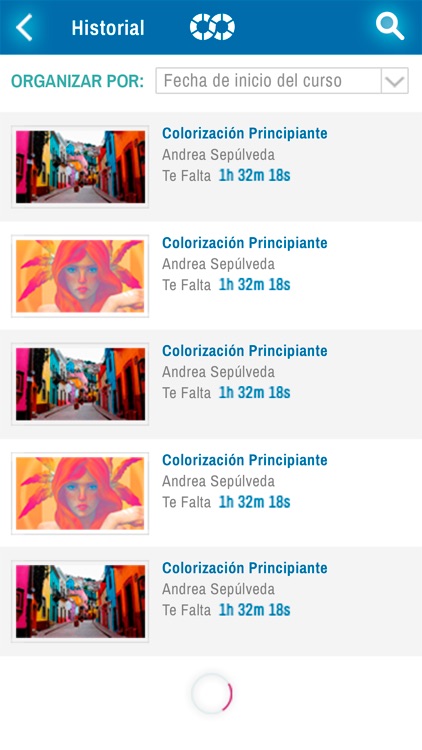
Task: Open first 'Colorización Principiante' title link
Action: pyautogui.click(x=244, y=133)
